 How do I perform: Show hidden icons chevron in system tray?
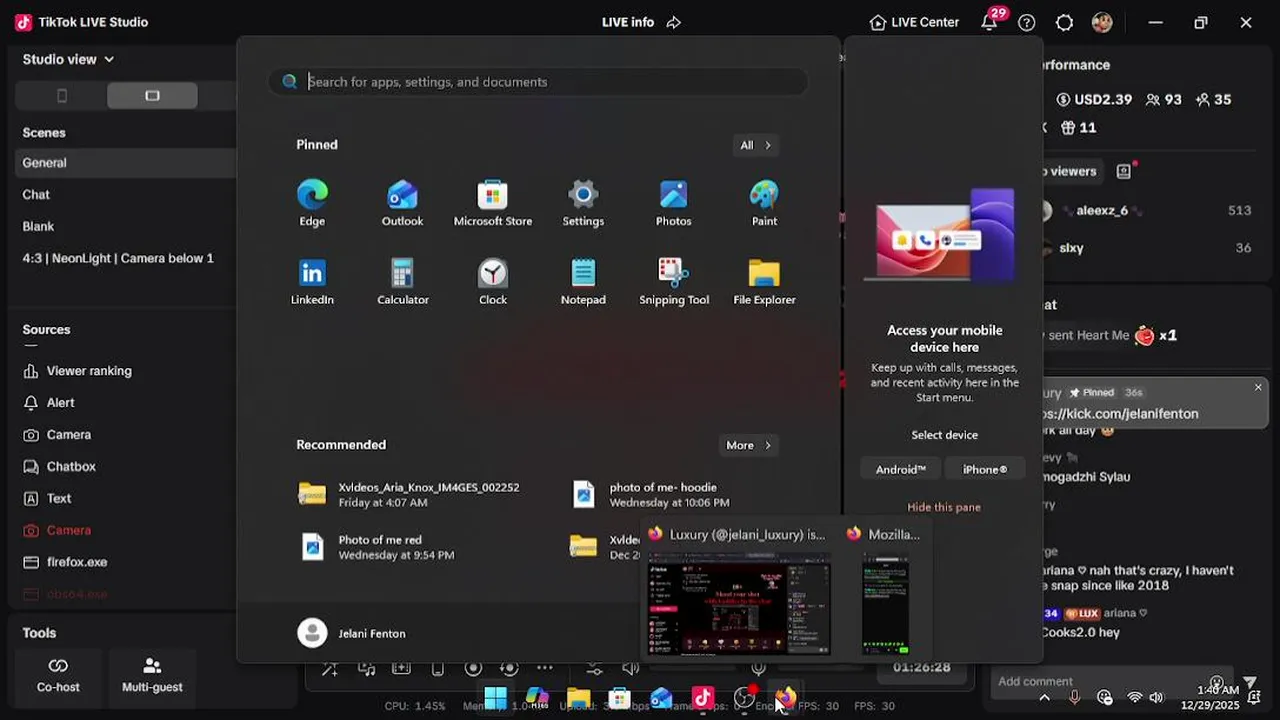click(1044, 697)
